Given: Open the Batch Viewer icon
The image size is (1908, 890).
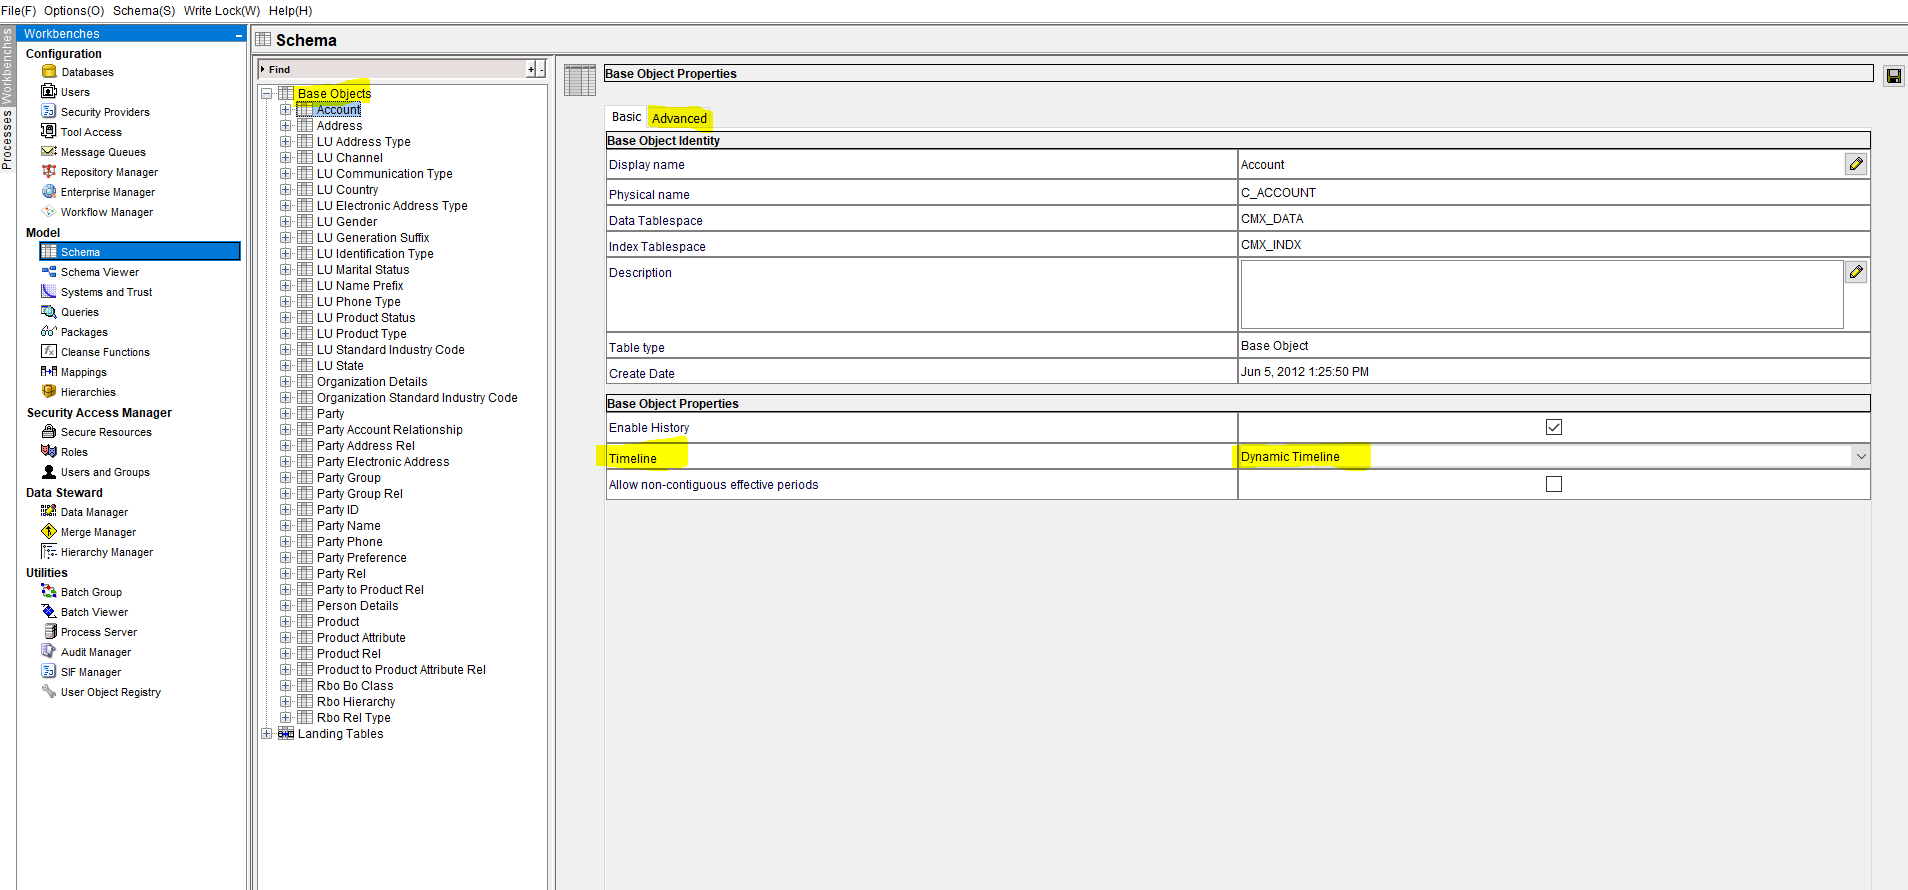Looking at the screenshot, I should tap(49, 612).
